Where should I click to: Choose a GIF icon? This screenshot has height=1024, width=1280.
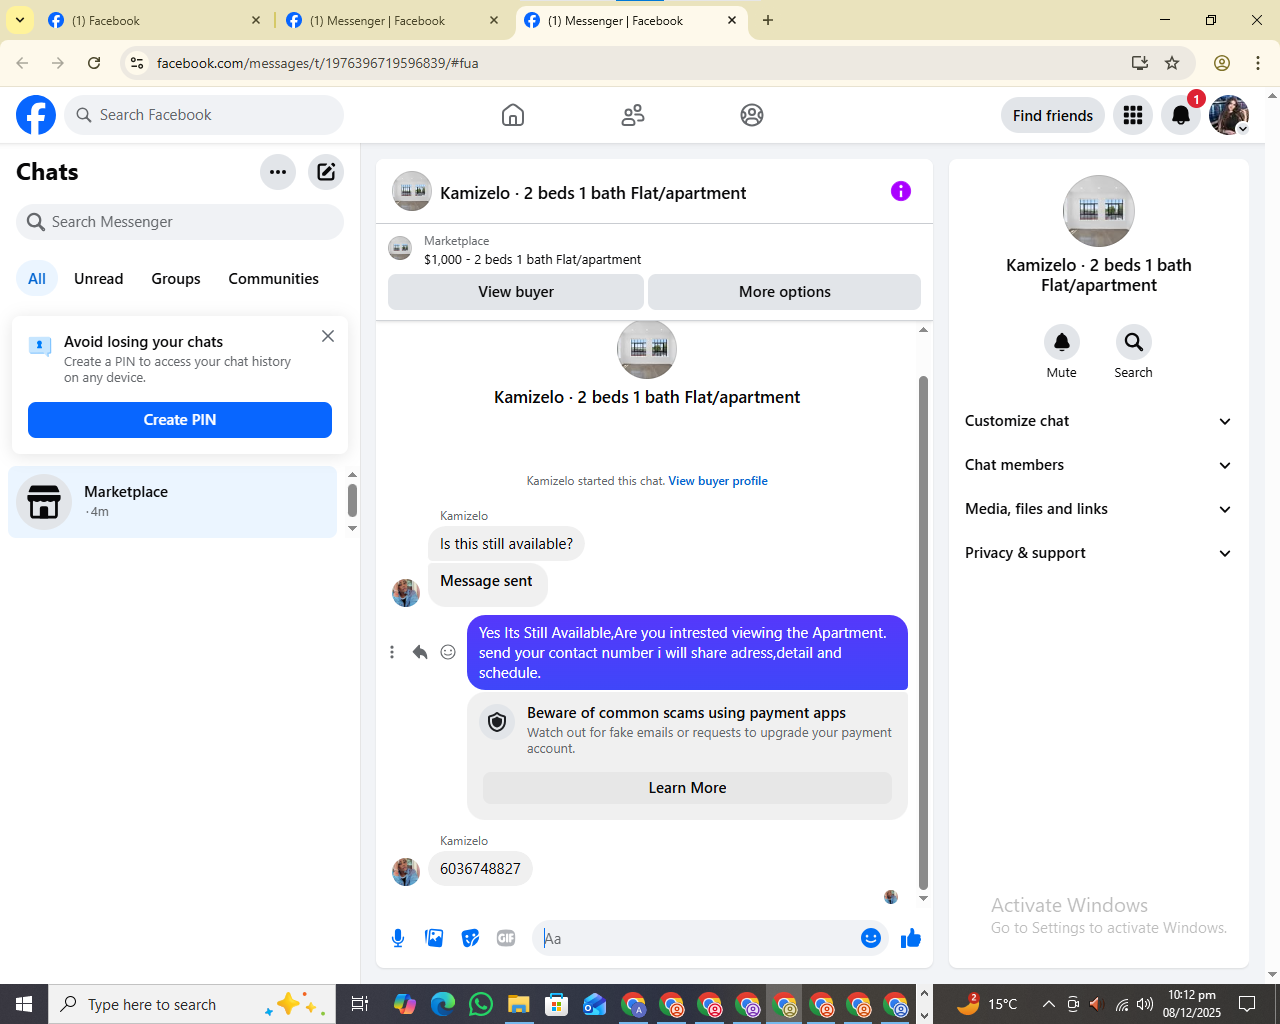(506, 938)
